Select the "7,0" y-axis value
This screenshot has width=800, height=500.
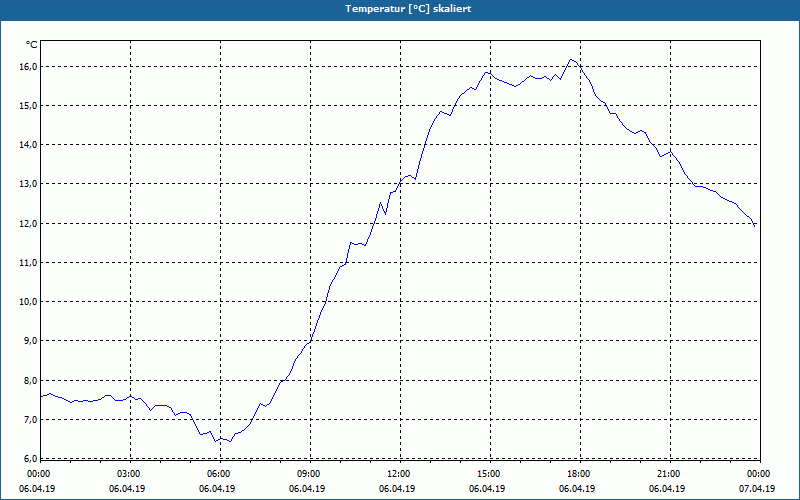[x=31, y=419]
